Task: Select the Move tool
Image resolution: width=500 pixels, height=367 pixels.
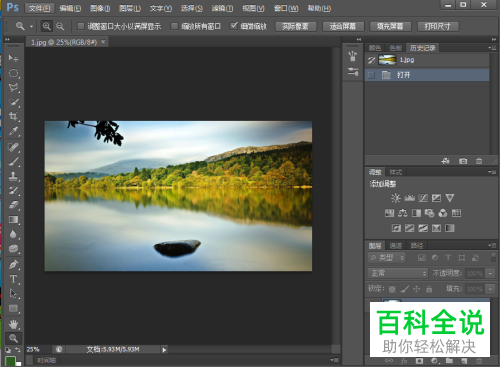Action: coord(13,58)
